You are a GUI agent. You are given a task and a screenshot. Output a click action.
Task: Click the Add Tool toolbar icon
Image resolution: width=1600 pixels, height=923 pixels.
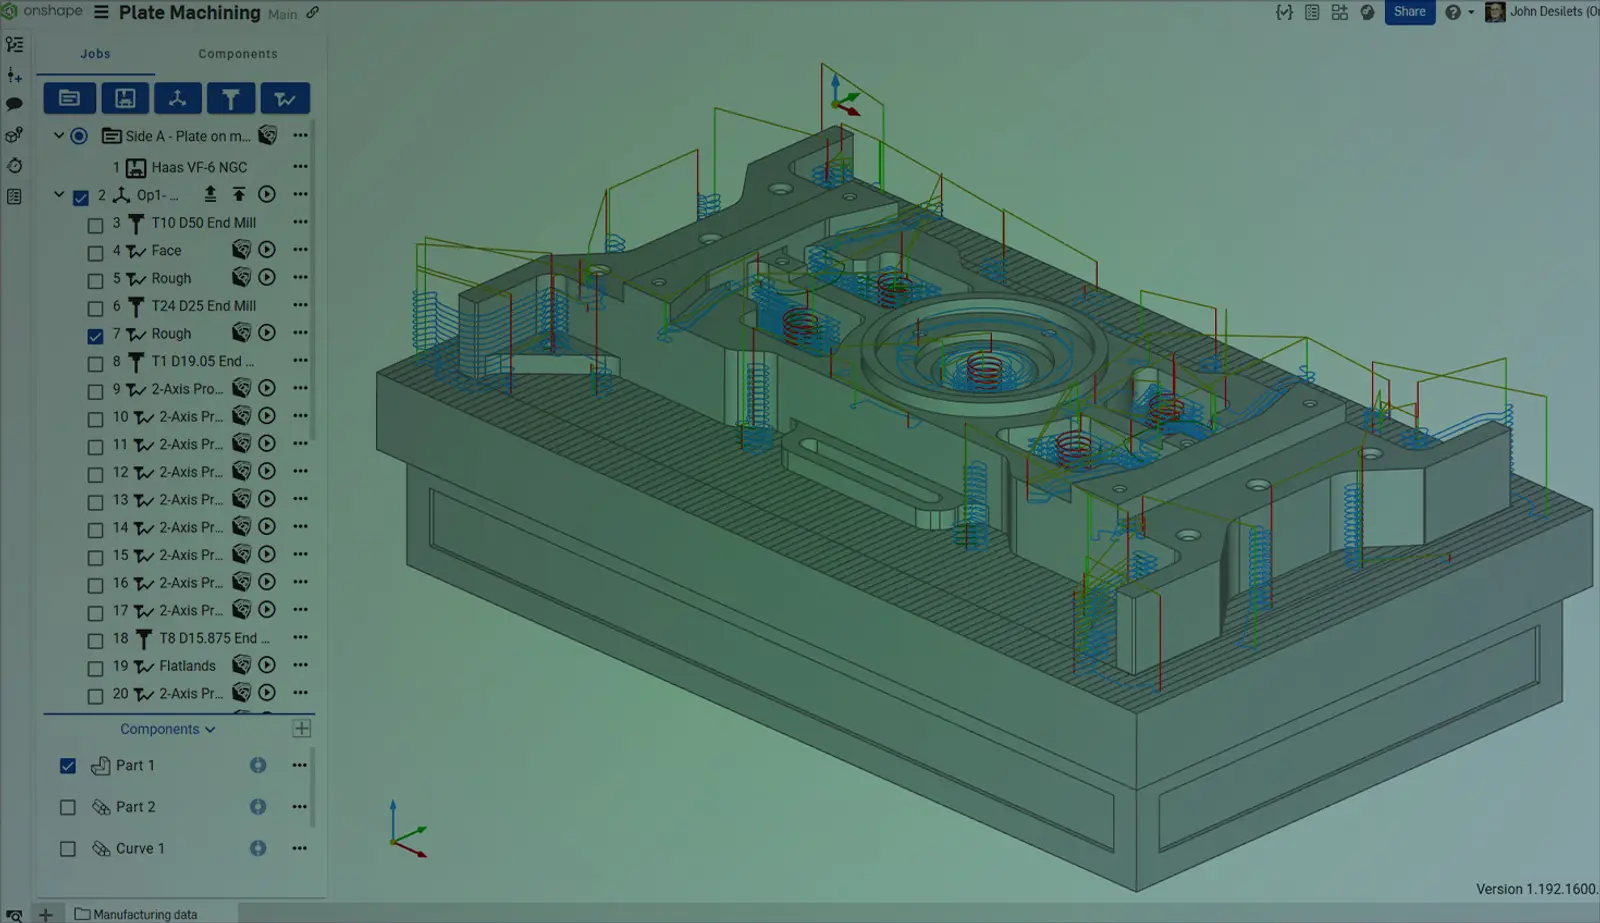pyautogui.click(x=231, y=98)
